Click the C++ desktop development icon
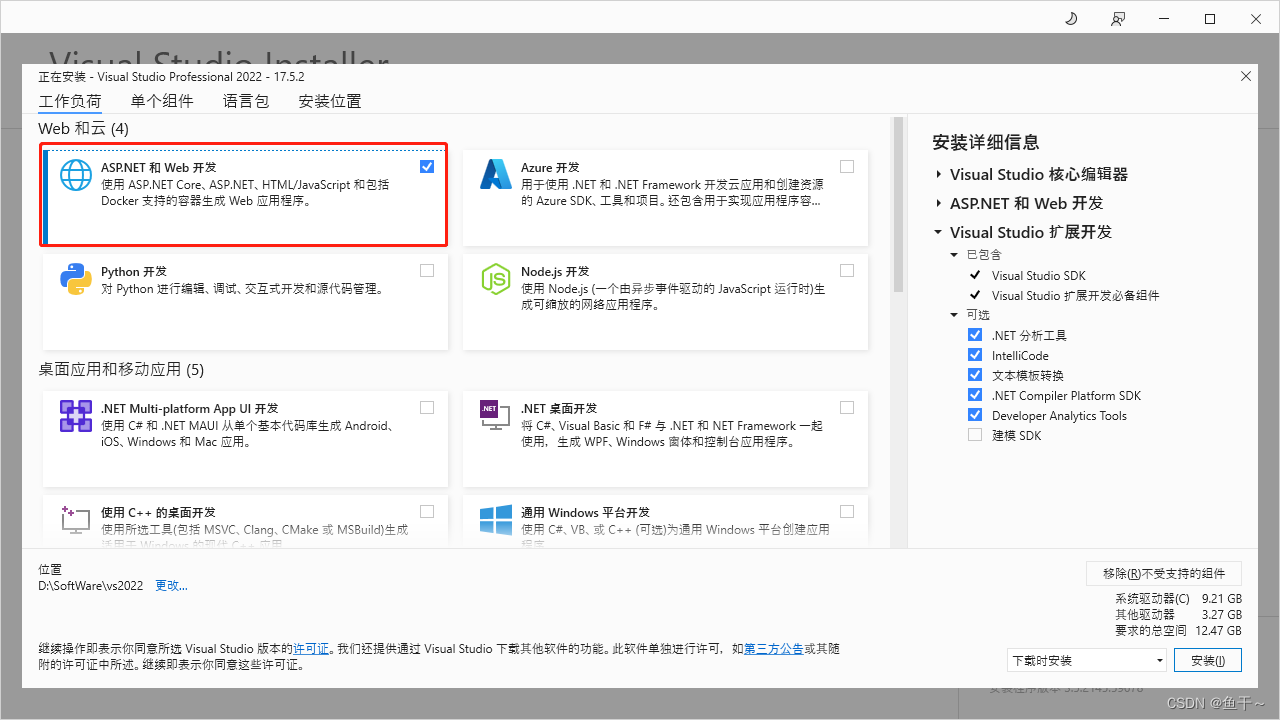 click(x=76, y=518)
